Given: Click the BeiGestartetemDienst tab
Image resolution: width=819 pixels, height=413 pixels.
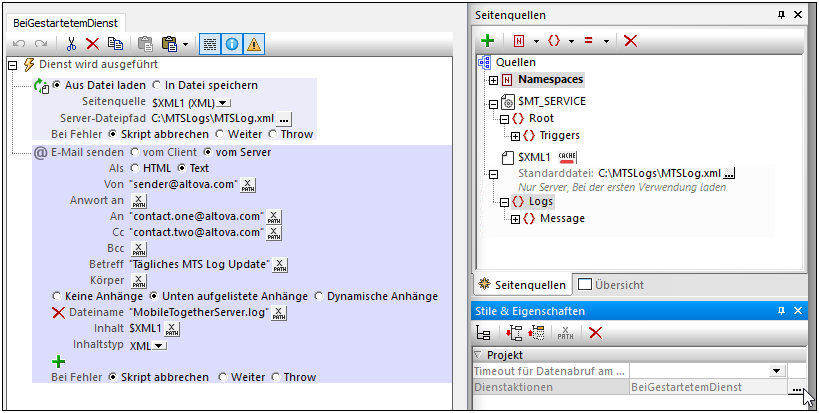Looking at the screenshot, I should click(x=65, y=22).
